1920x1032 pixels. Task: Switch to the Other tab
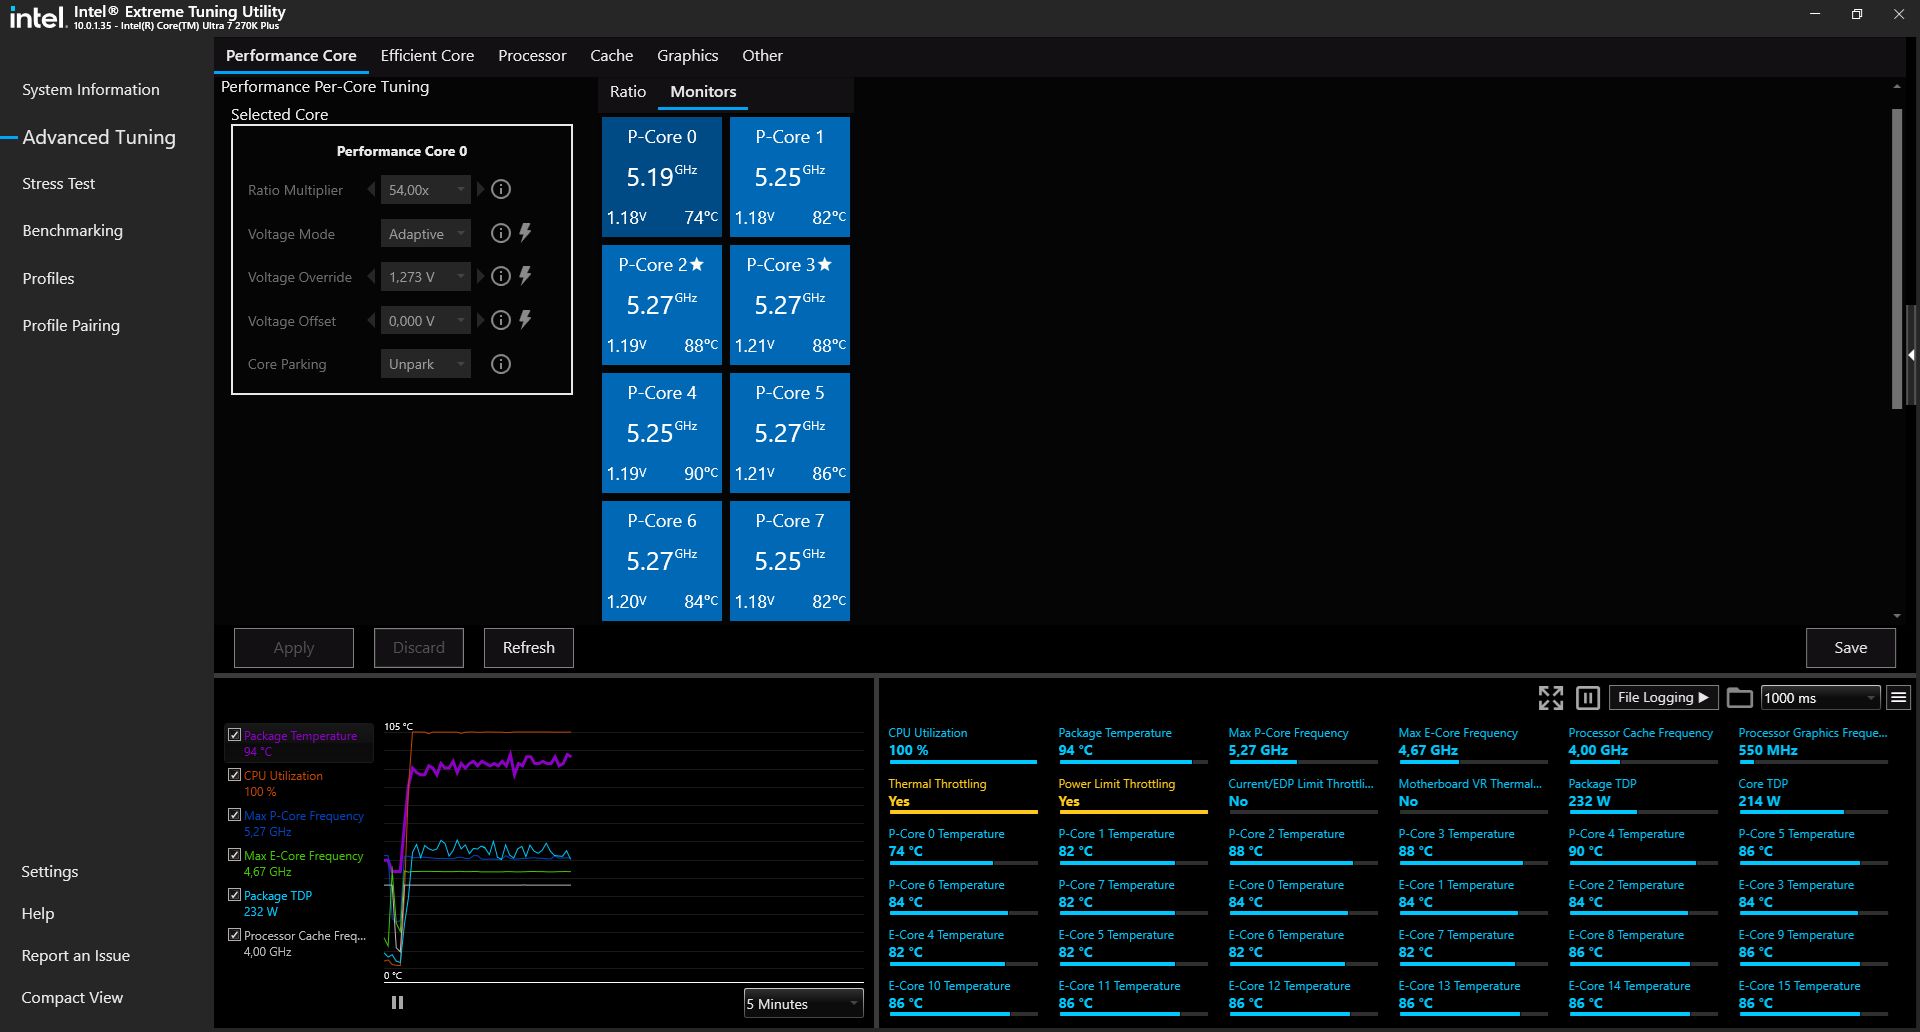click(762, 56)
